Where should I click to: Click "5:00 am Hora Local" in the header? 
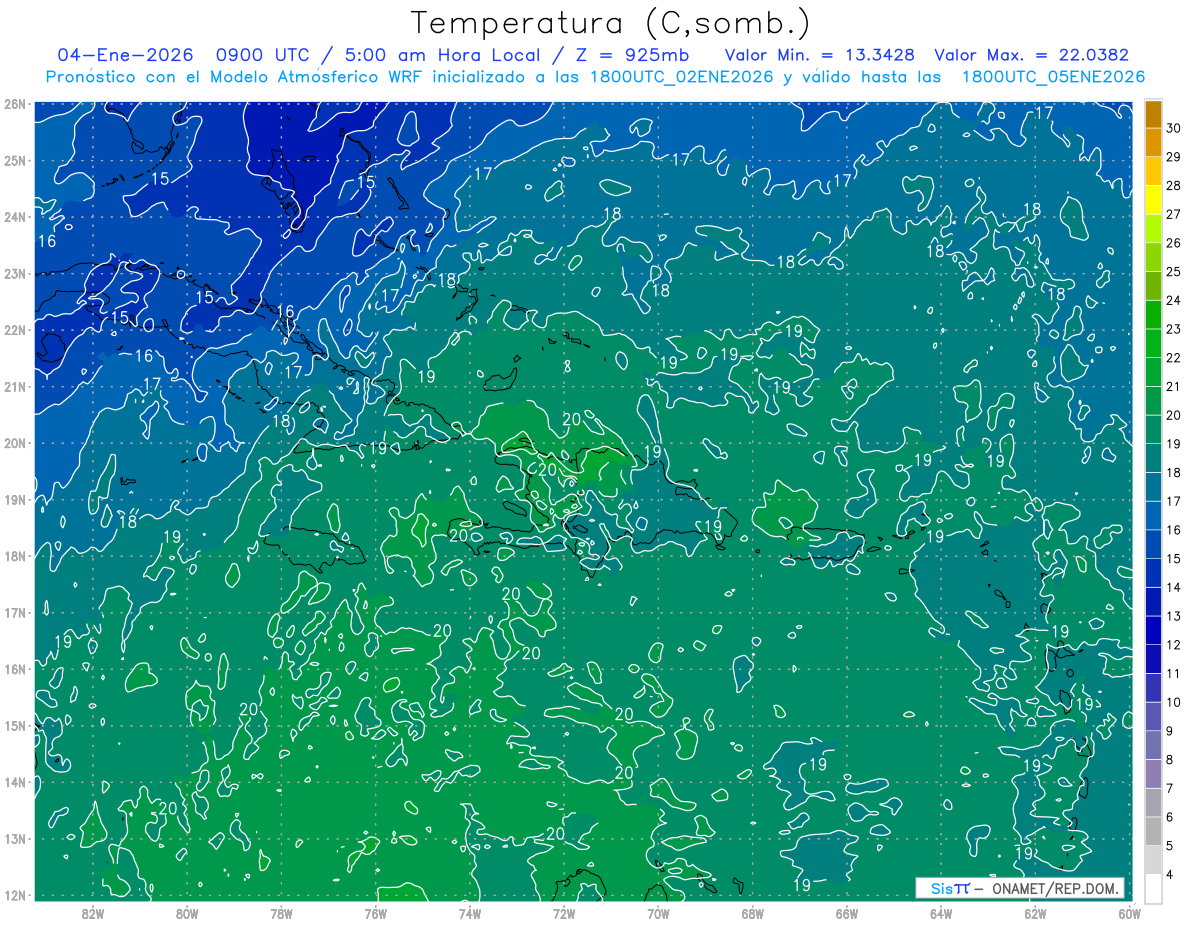click(442, 55)
